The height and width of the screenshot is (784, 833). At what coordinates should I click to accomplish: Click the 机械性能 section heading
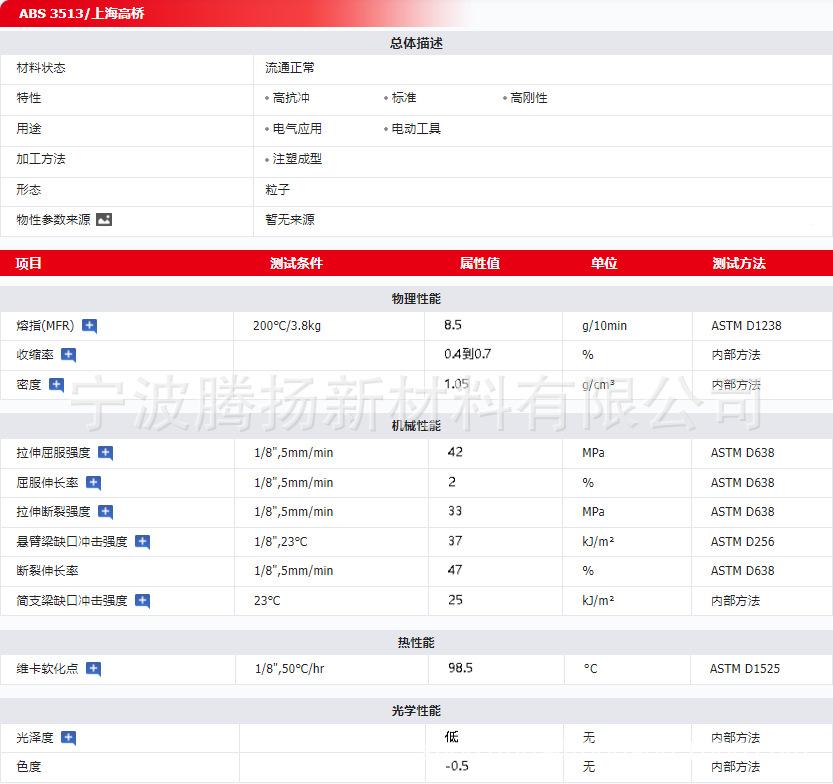click(416, 425)
